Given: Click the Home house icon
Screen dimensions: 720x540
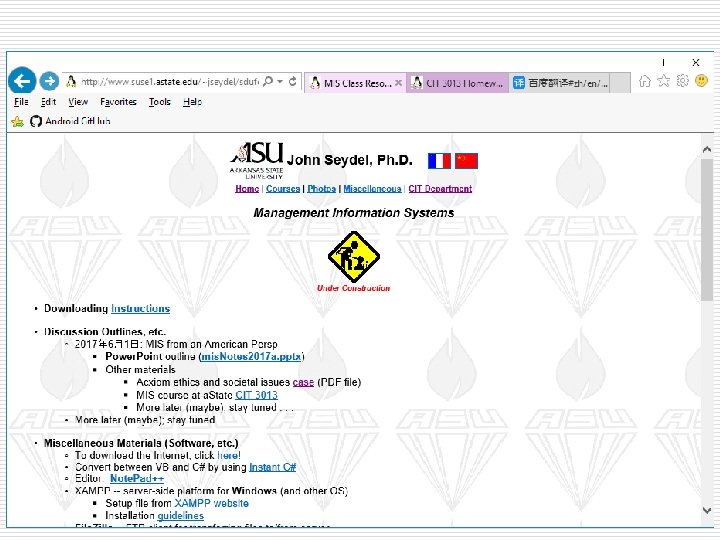Looking at the screenshot, I should [645, 81].
